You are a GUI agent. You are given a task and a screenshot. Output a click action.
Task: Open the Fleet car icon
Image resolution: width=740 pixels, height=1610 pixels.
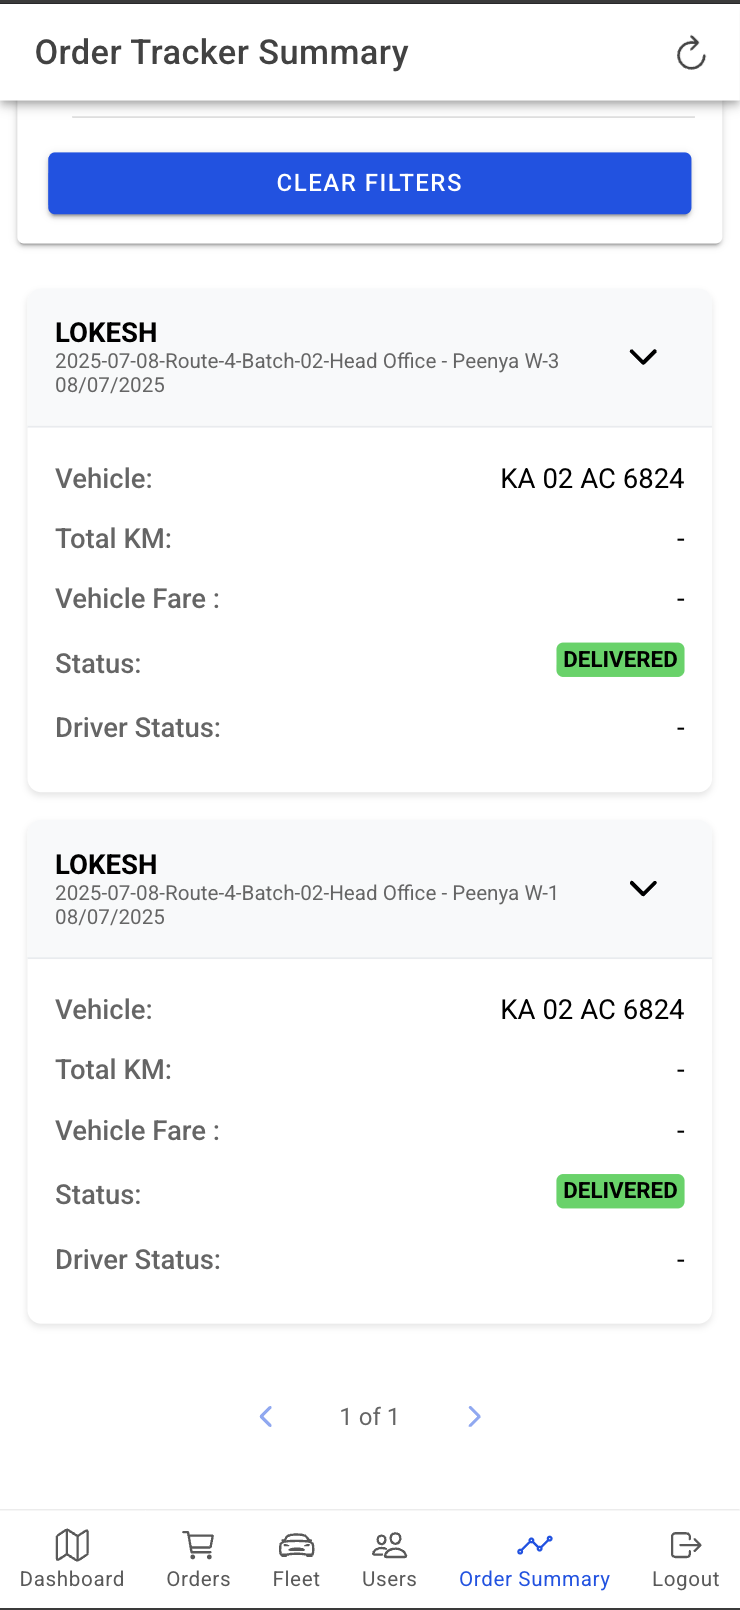(296, 1545)
